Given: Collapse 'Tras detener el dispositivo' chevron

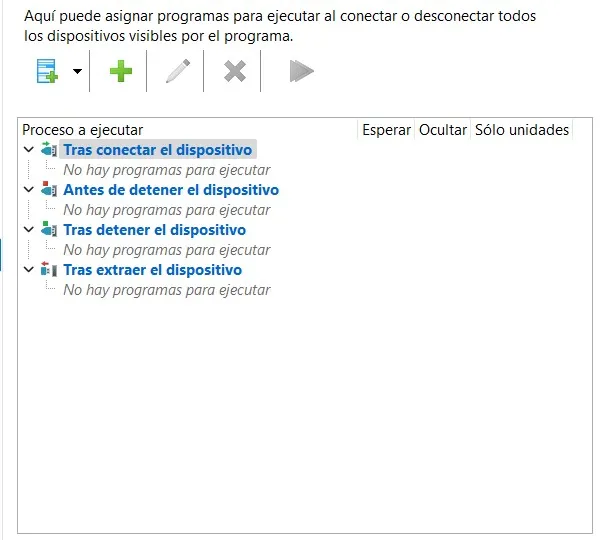Looking at the screenshot, I should tap(29, 230).
